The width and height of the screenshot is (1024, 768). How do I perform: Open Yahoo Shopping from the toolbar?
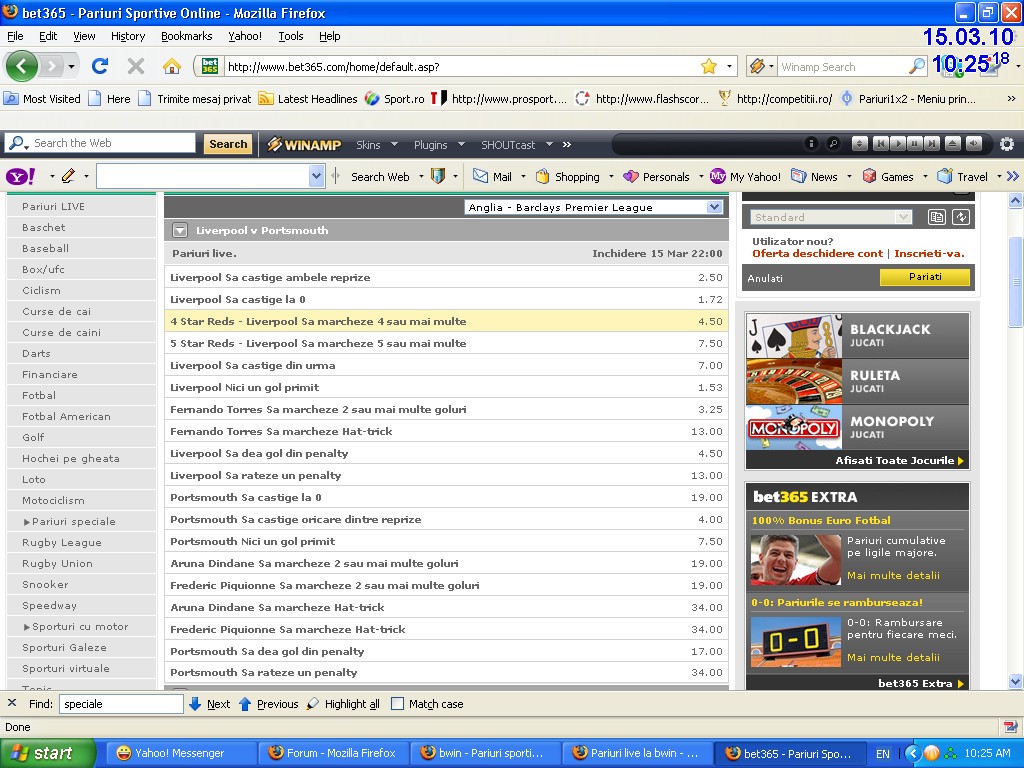click(567, 176)
